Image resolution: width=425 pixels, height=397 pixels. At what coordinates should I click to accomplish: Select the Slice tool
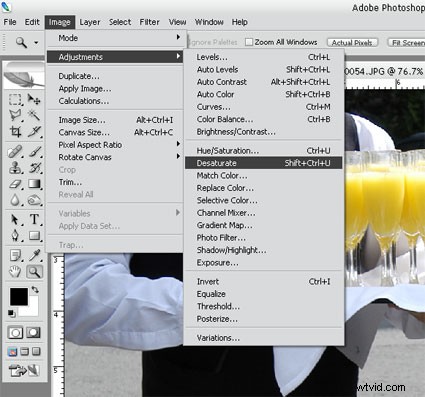pyautogui.click(x=34, y=131)
